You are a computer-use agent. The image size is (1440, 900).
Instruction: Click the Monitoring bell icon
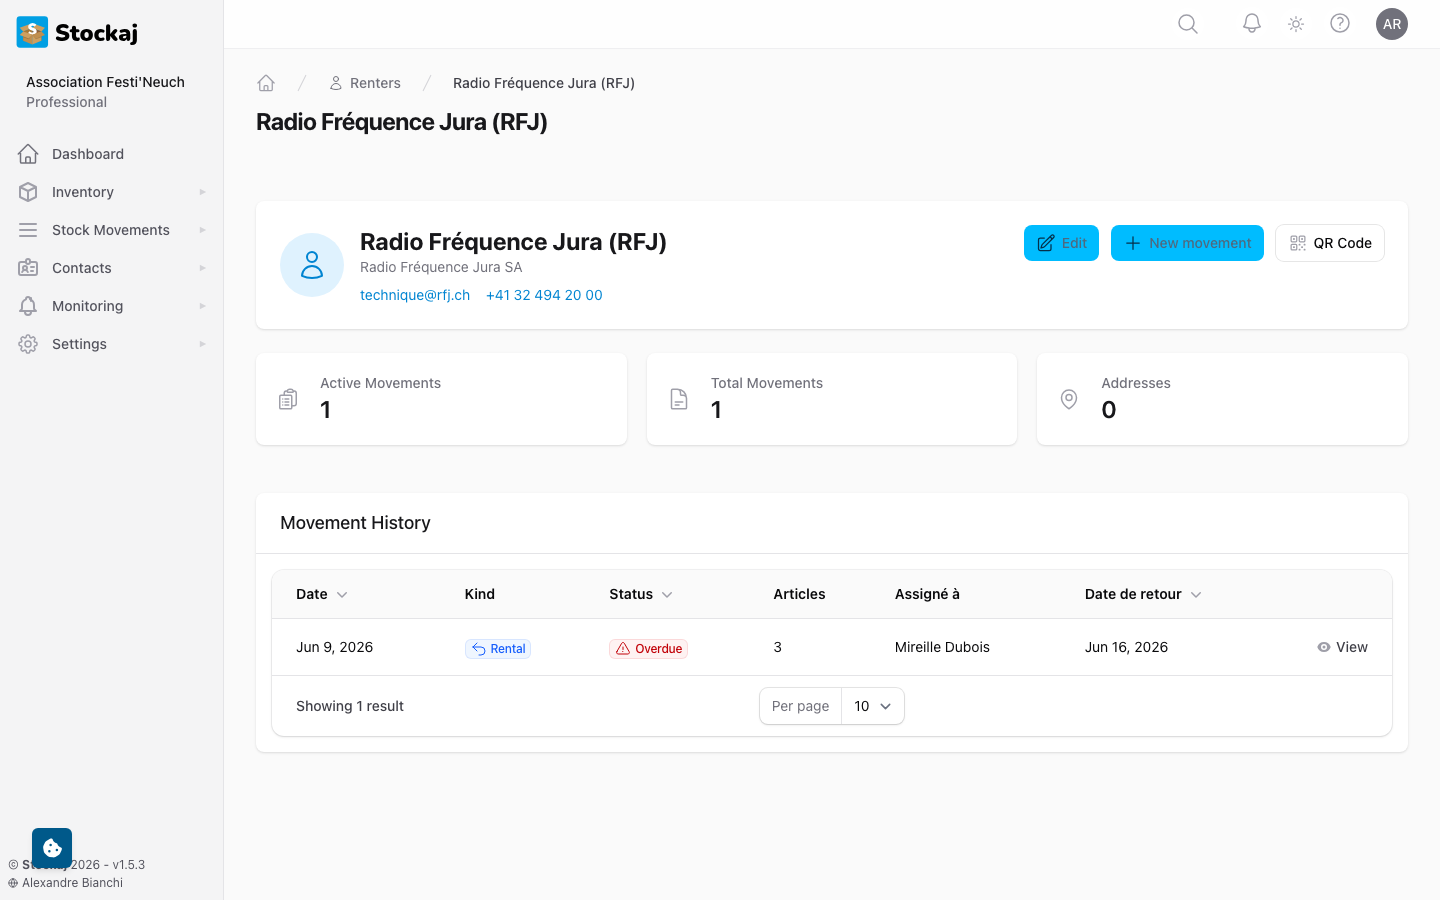click(x=28, y=306)
